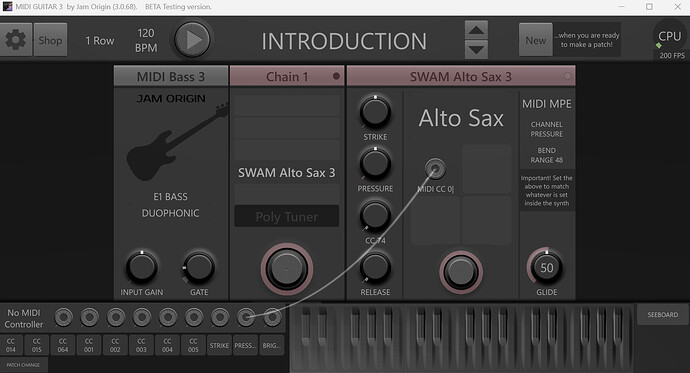This screenshot has width=690, height=373.
Task: Click the CC 001 controller label
Action: click(89, 345)
